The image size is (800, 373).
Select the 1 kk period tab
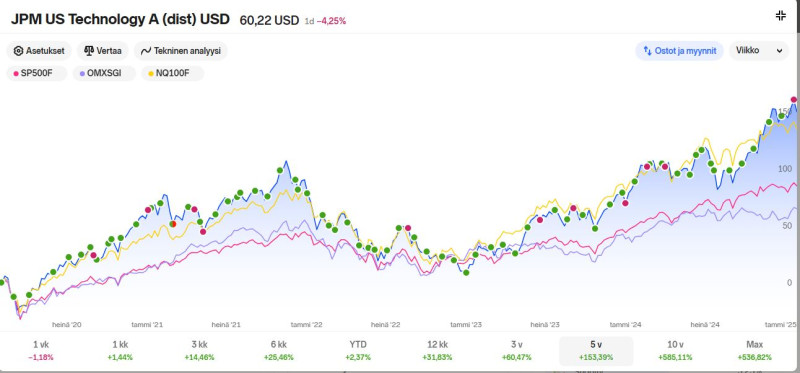click(120, 351)
